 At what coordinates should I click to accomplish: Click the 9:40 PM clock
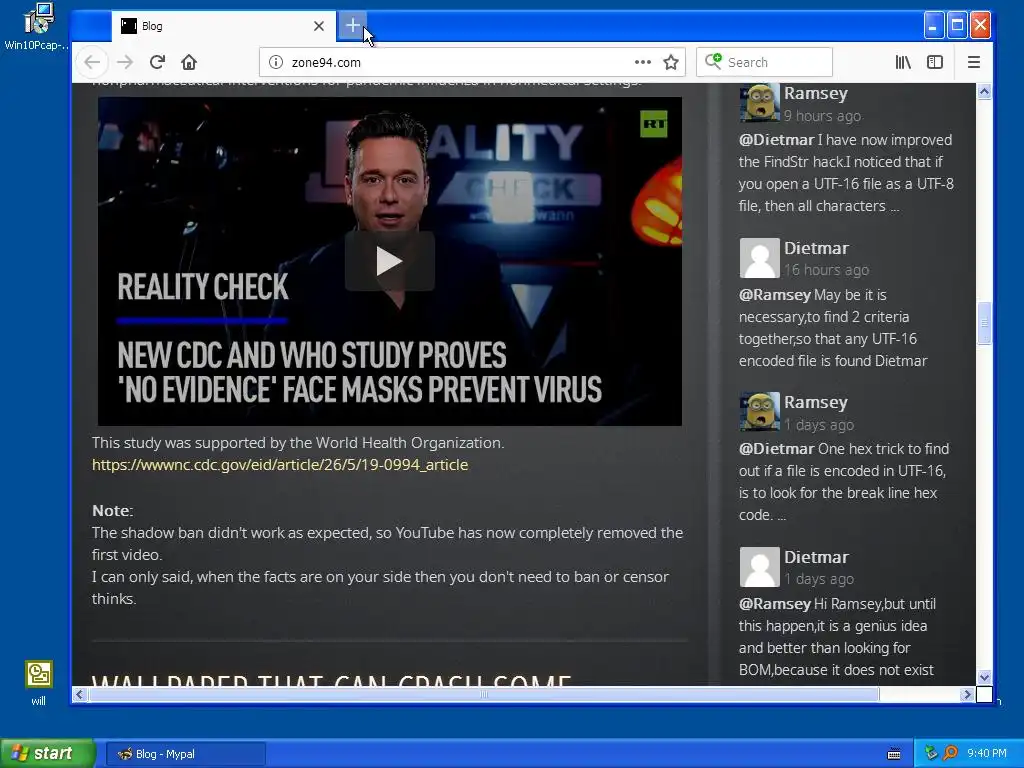coord(987,753)
